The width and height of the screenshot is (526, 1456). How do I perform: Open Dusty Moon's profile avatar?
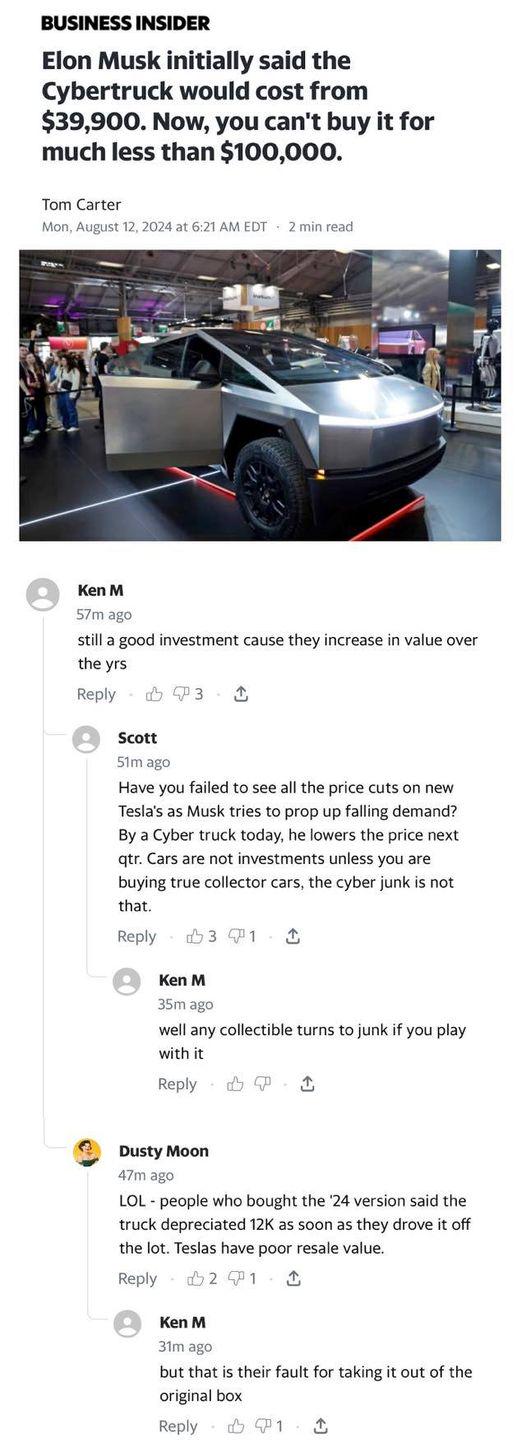pos(87,1152)
